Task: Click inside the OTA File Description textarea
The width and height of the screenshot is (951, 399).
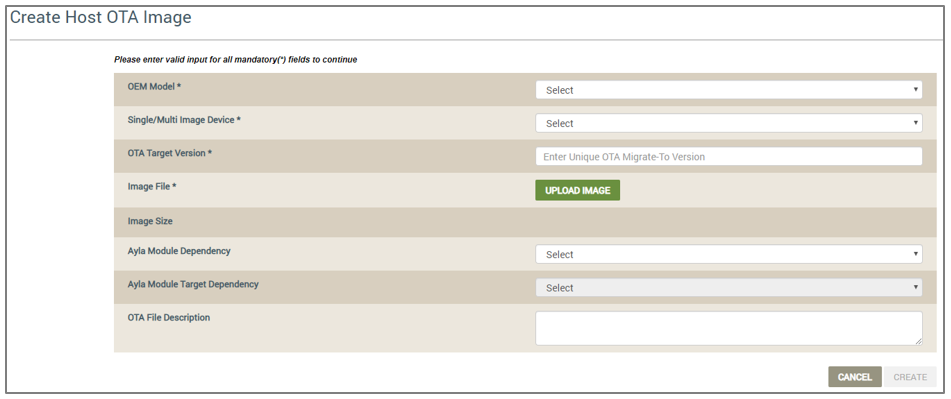Action: 728,329
